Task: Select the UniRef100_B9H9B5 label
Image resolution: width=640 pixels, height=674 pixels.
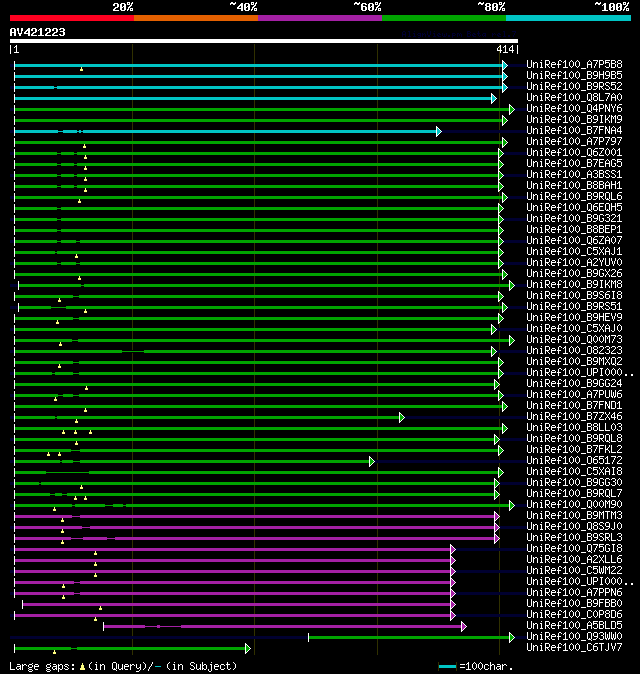Action: coord(574,76)
